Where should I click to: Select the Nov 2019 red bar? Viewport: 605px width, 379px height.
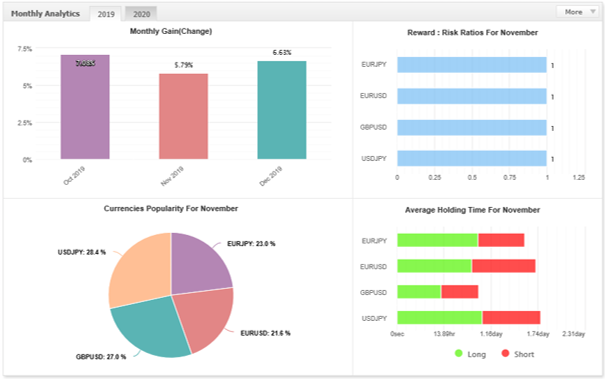(x=183, y=116)
